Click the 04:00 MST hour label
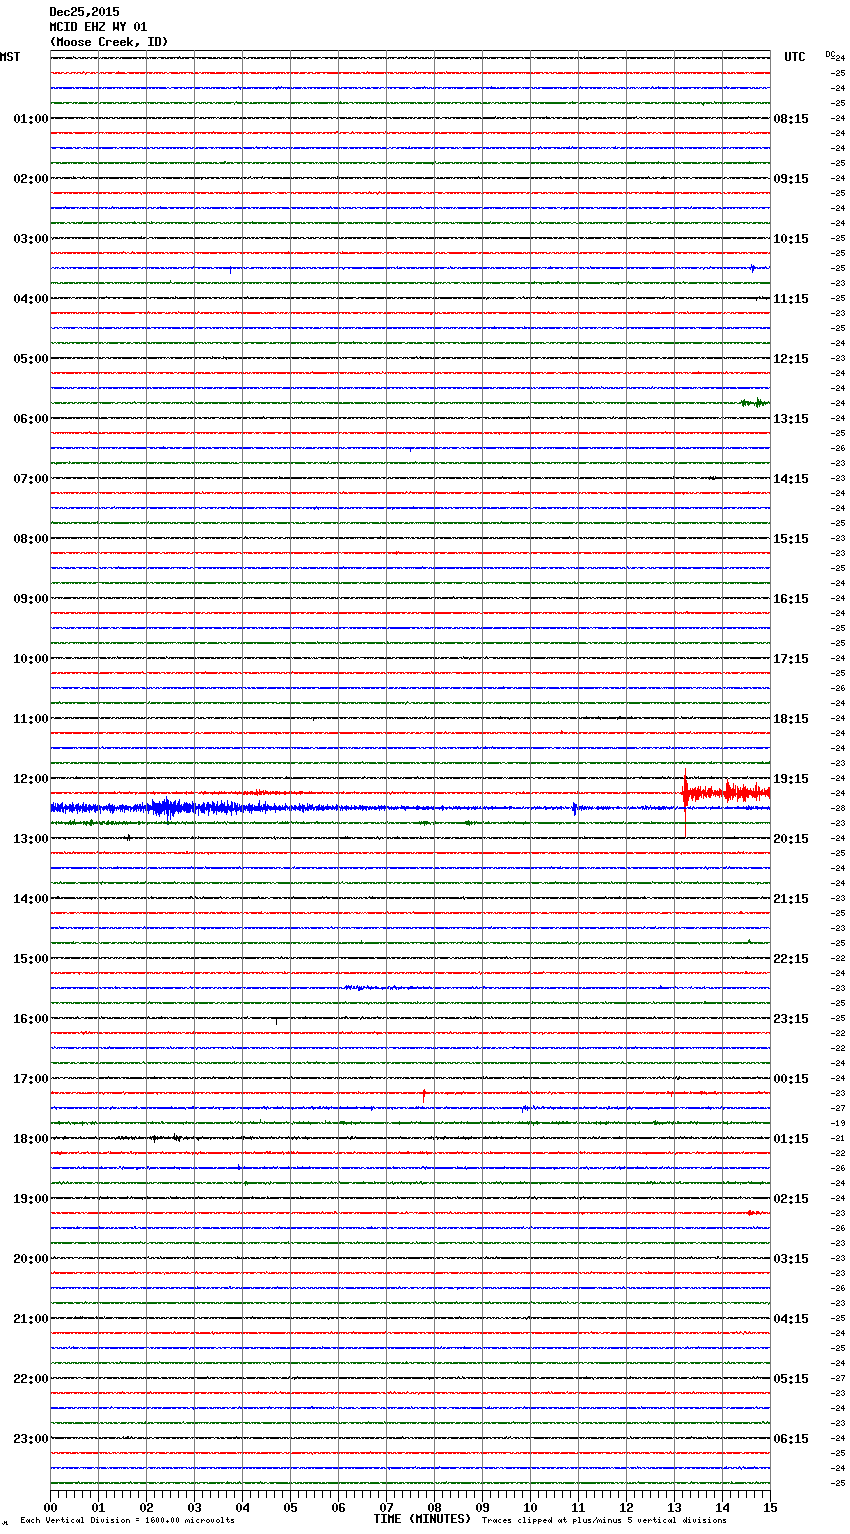The height and width of the screenshot is (1534, 850). (x=31, y=299)
